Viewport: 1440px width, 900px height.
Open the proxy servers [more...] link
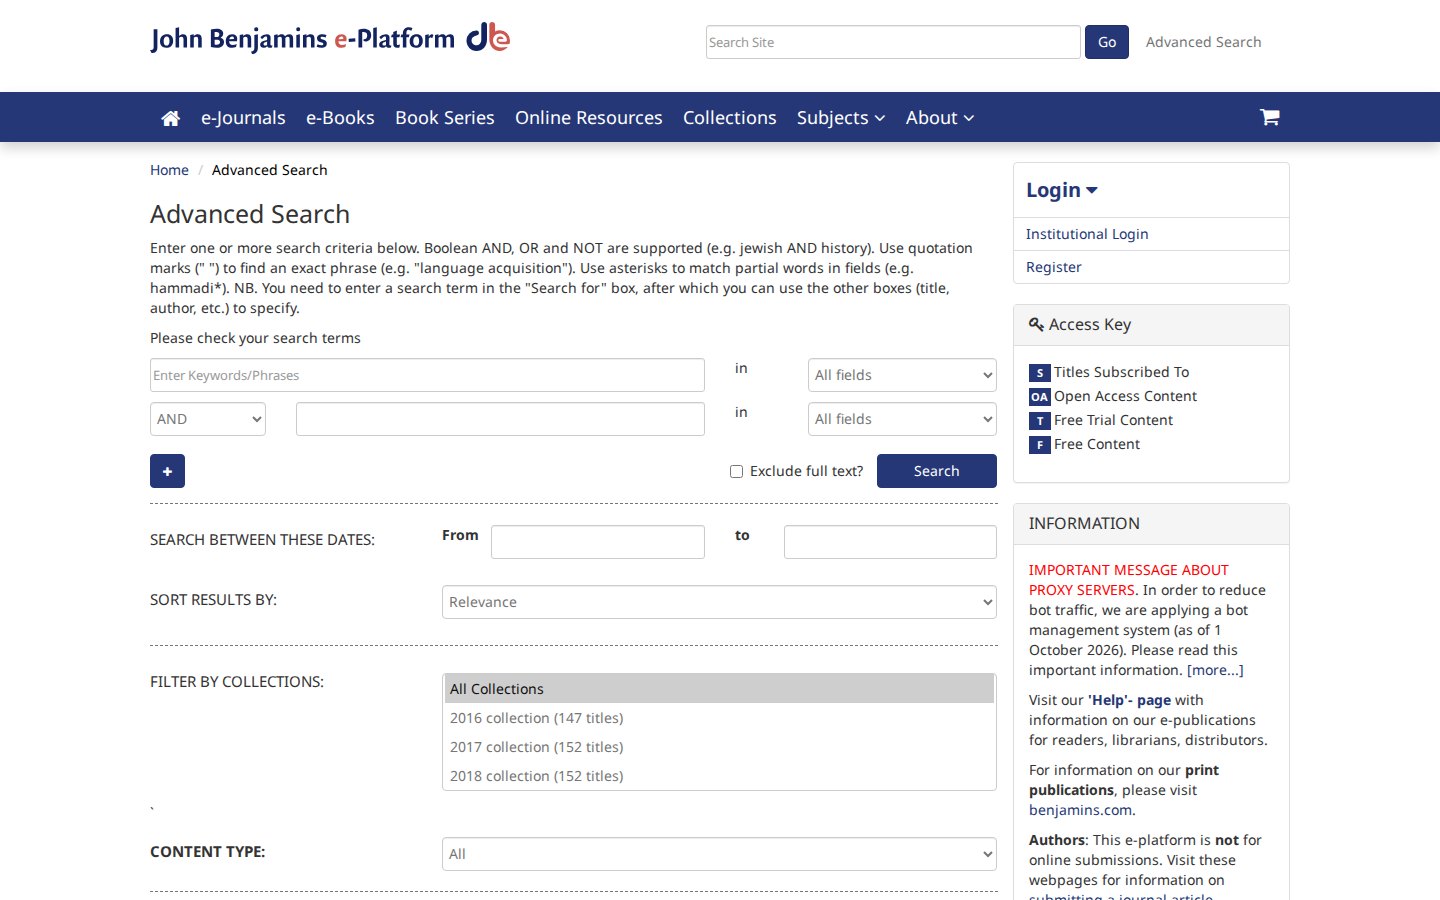point(1215,670)
